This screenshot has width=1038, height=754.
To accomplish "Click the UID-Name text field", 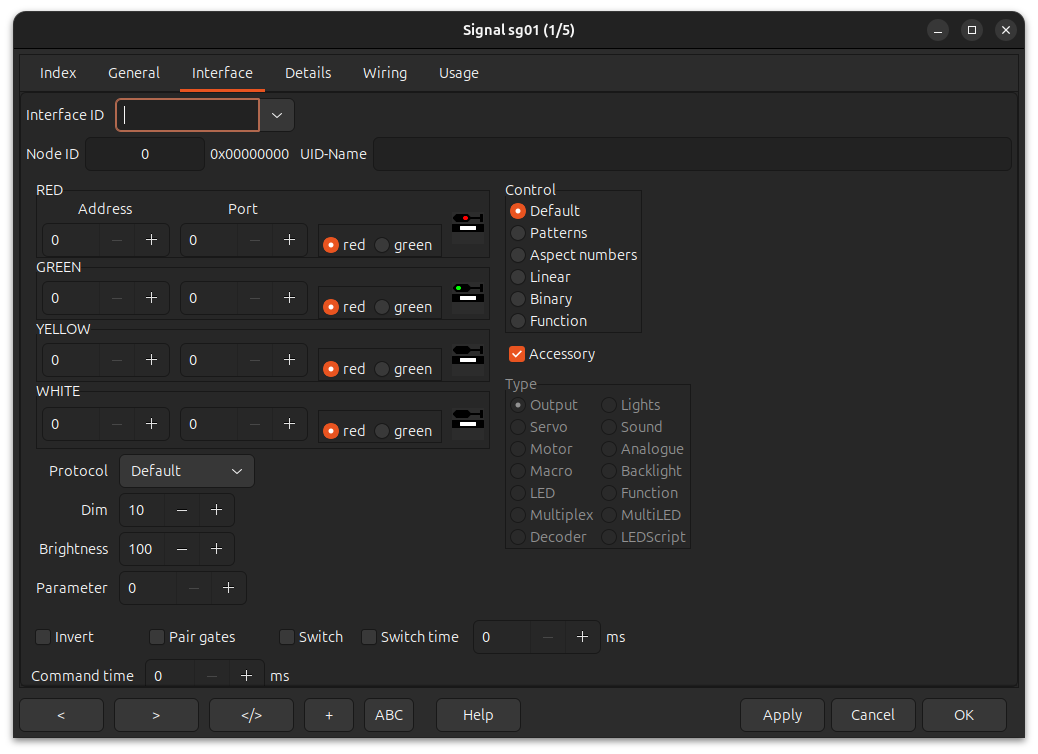I will pyautogui.click(x=692, y=154).
